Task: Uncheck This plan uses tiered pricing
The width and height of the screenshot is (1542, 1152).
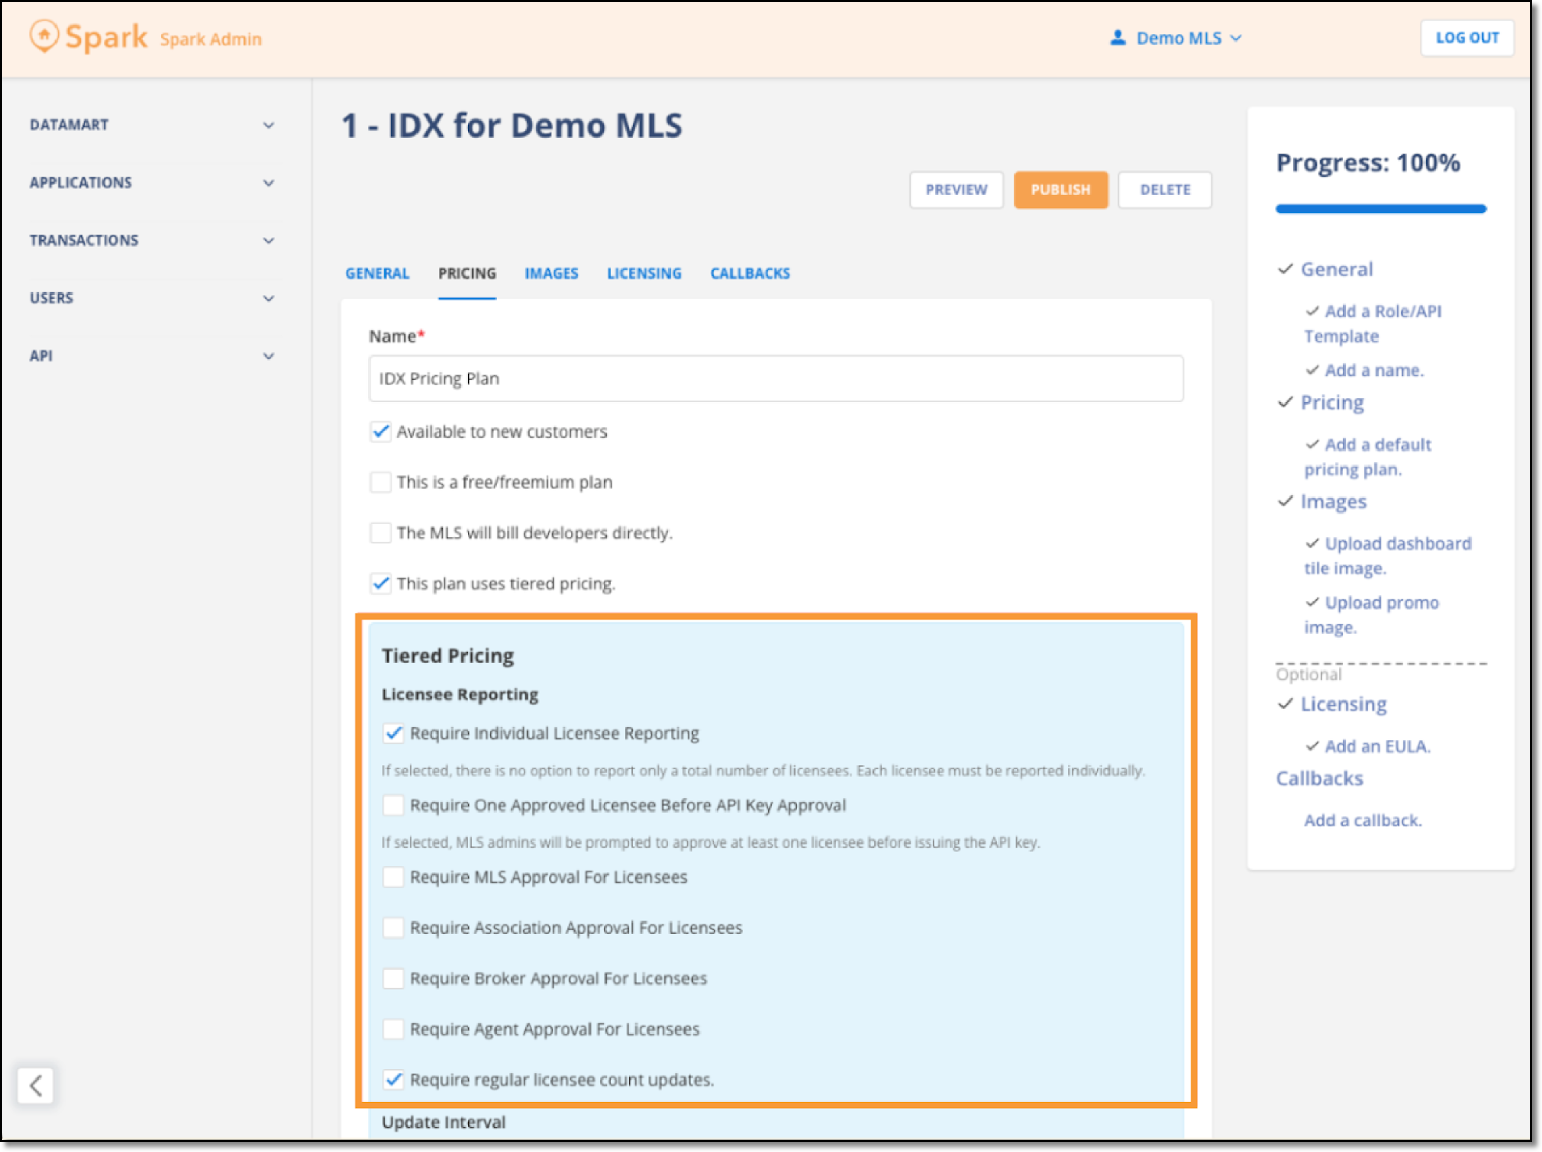Action: [x=381, y=584]
